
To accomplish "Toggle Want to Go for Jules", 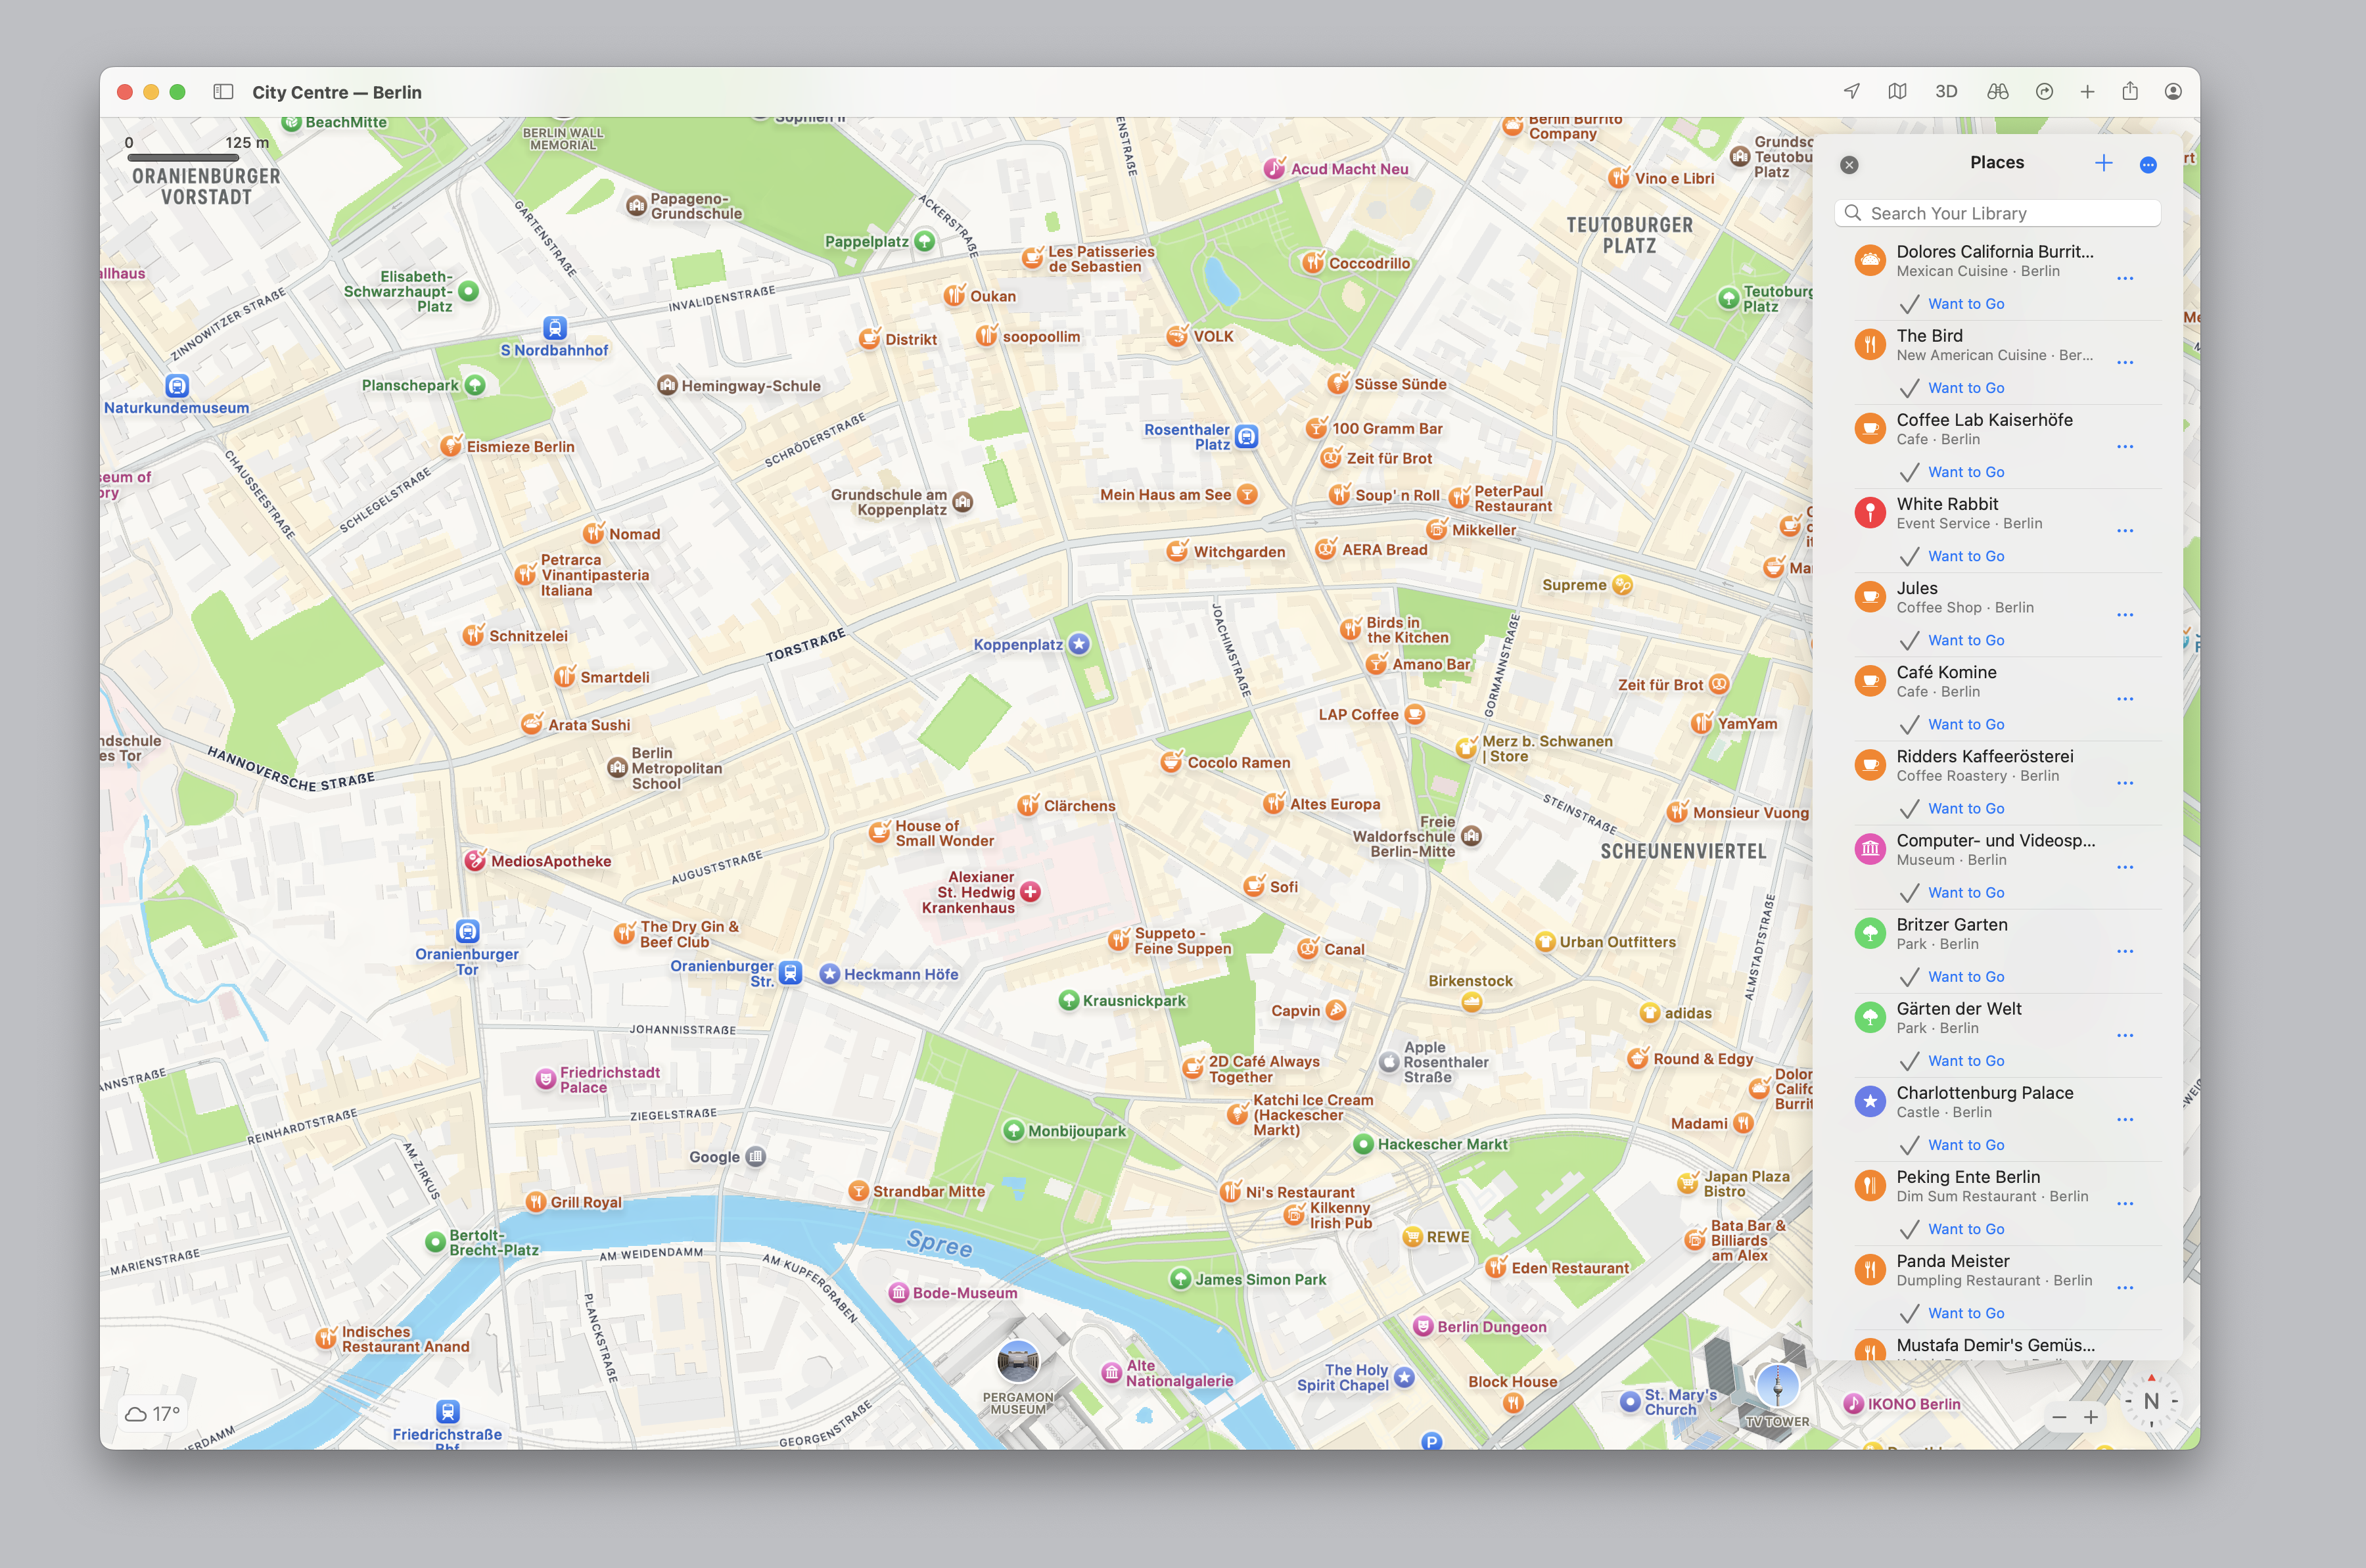I will click(x=1953, y=640).
